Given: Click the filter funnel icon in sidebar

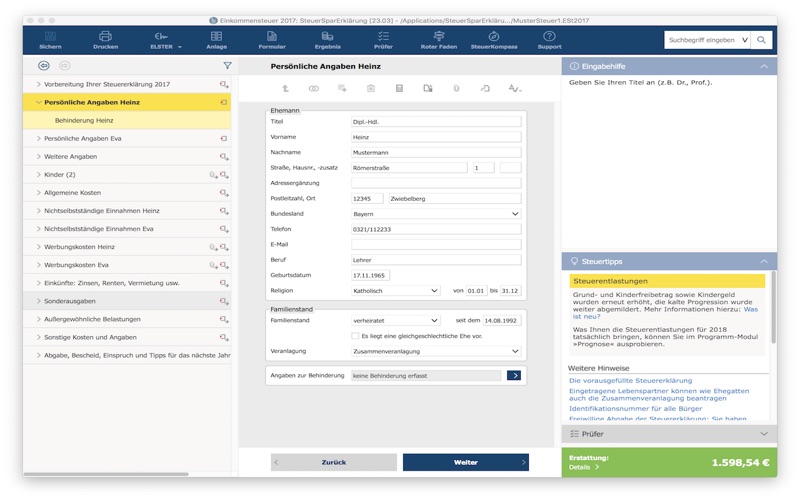Looking at the screenshot, I should tap(227, 66).
